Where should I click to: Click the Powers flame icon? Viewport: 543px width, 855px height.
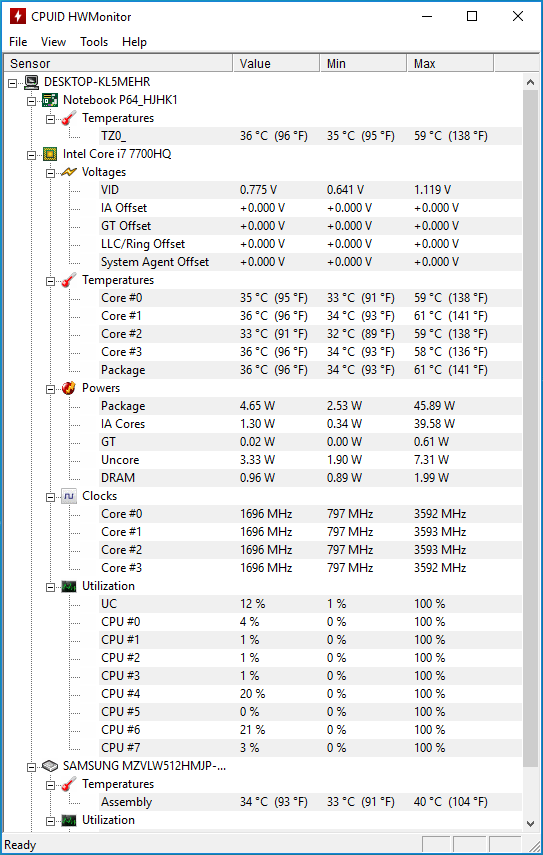[69, 388]
